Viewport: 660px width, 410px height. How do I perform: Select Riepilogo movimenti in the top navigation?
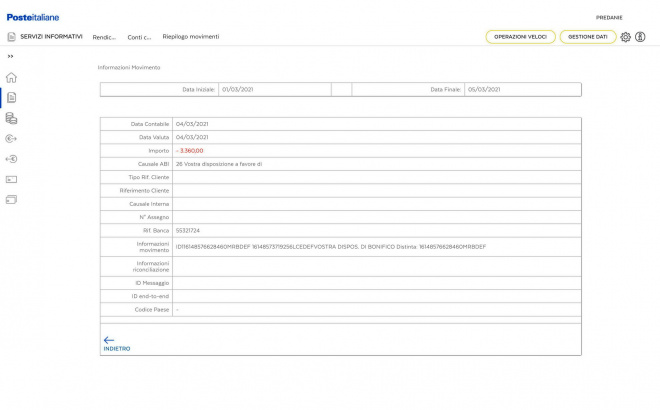click(x=190, y=37)
